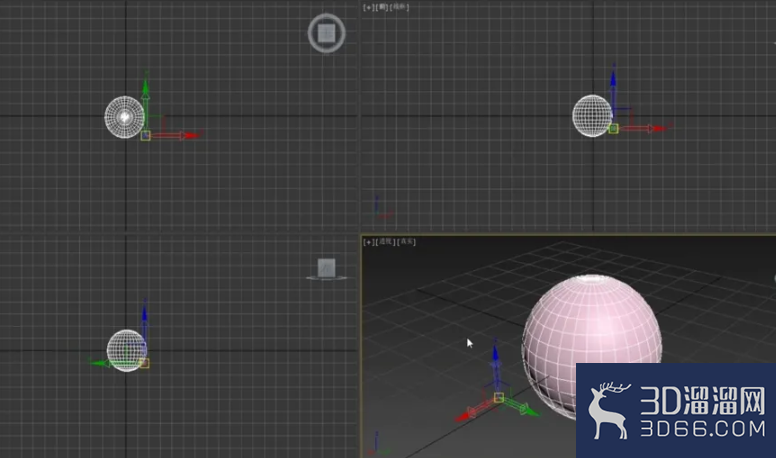This screenshot has height=458, width=776.
Task: Click the Left viewport ViewCube cube
Action: pos(326,268)
